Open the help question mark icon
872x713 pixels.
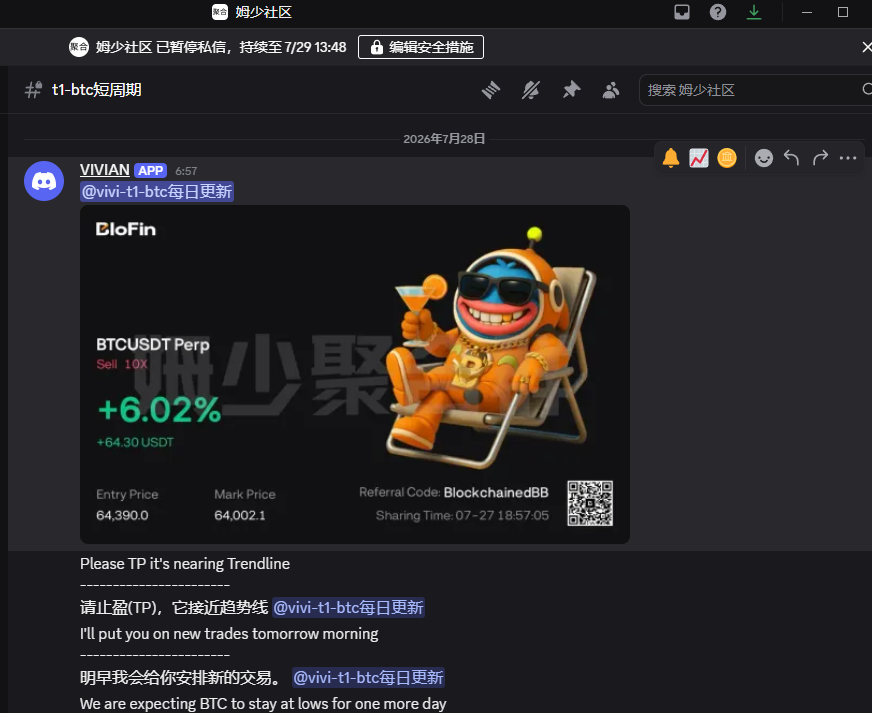coord(718,12)
